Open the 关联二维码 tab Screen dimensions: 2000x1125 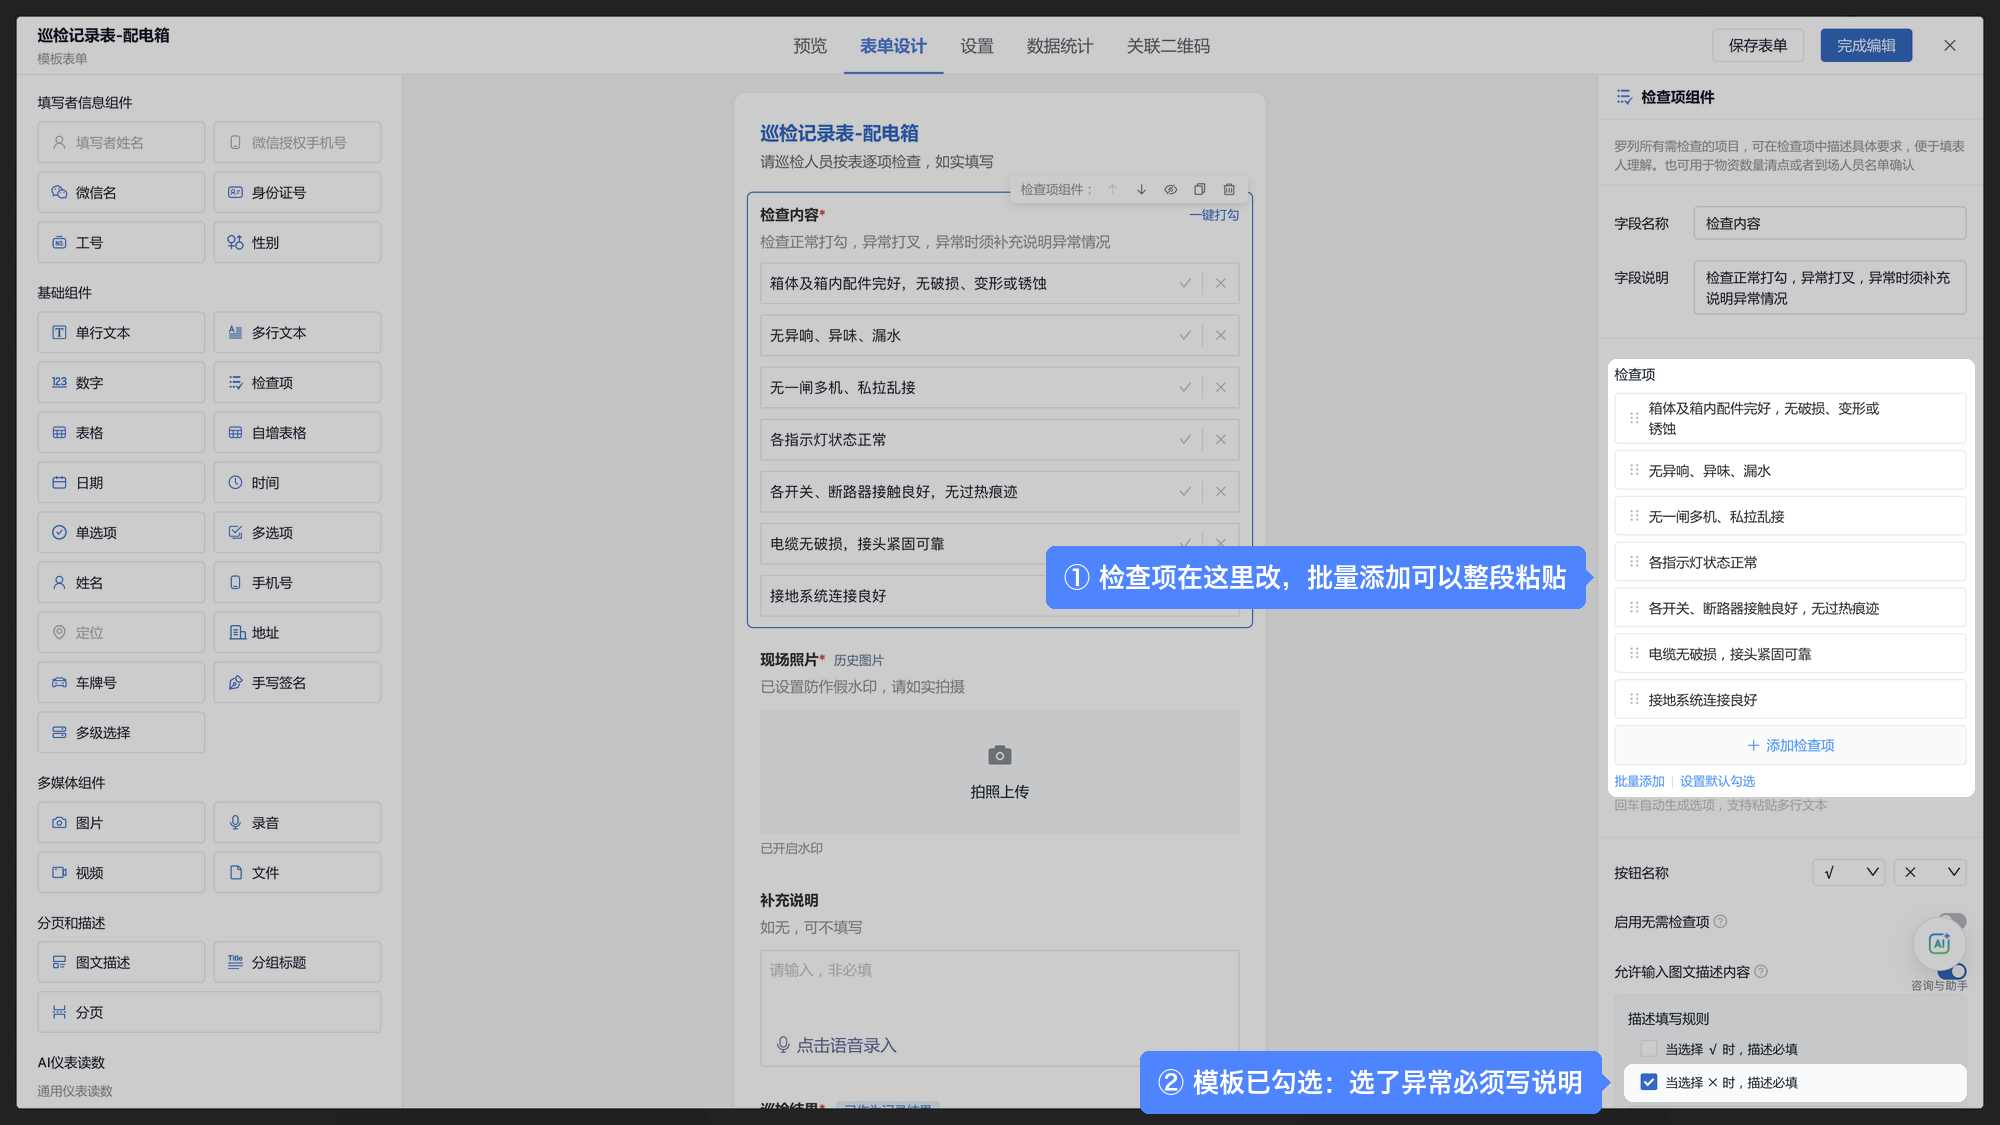point(1167,46)
